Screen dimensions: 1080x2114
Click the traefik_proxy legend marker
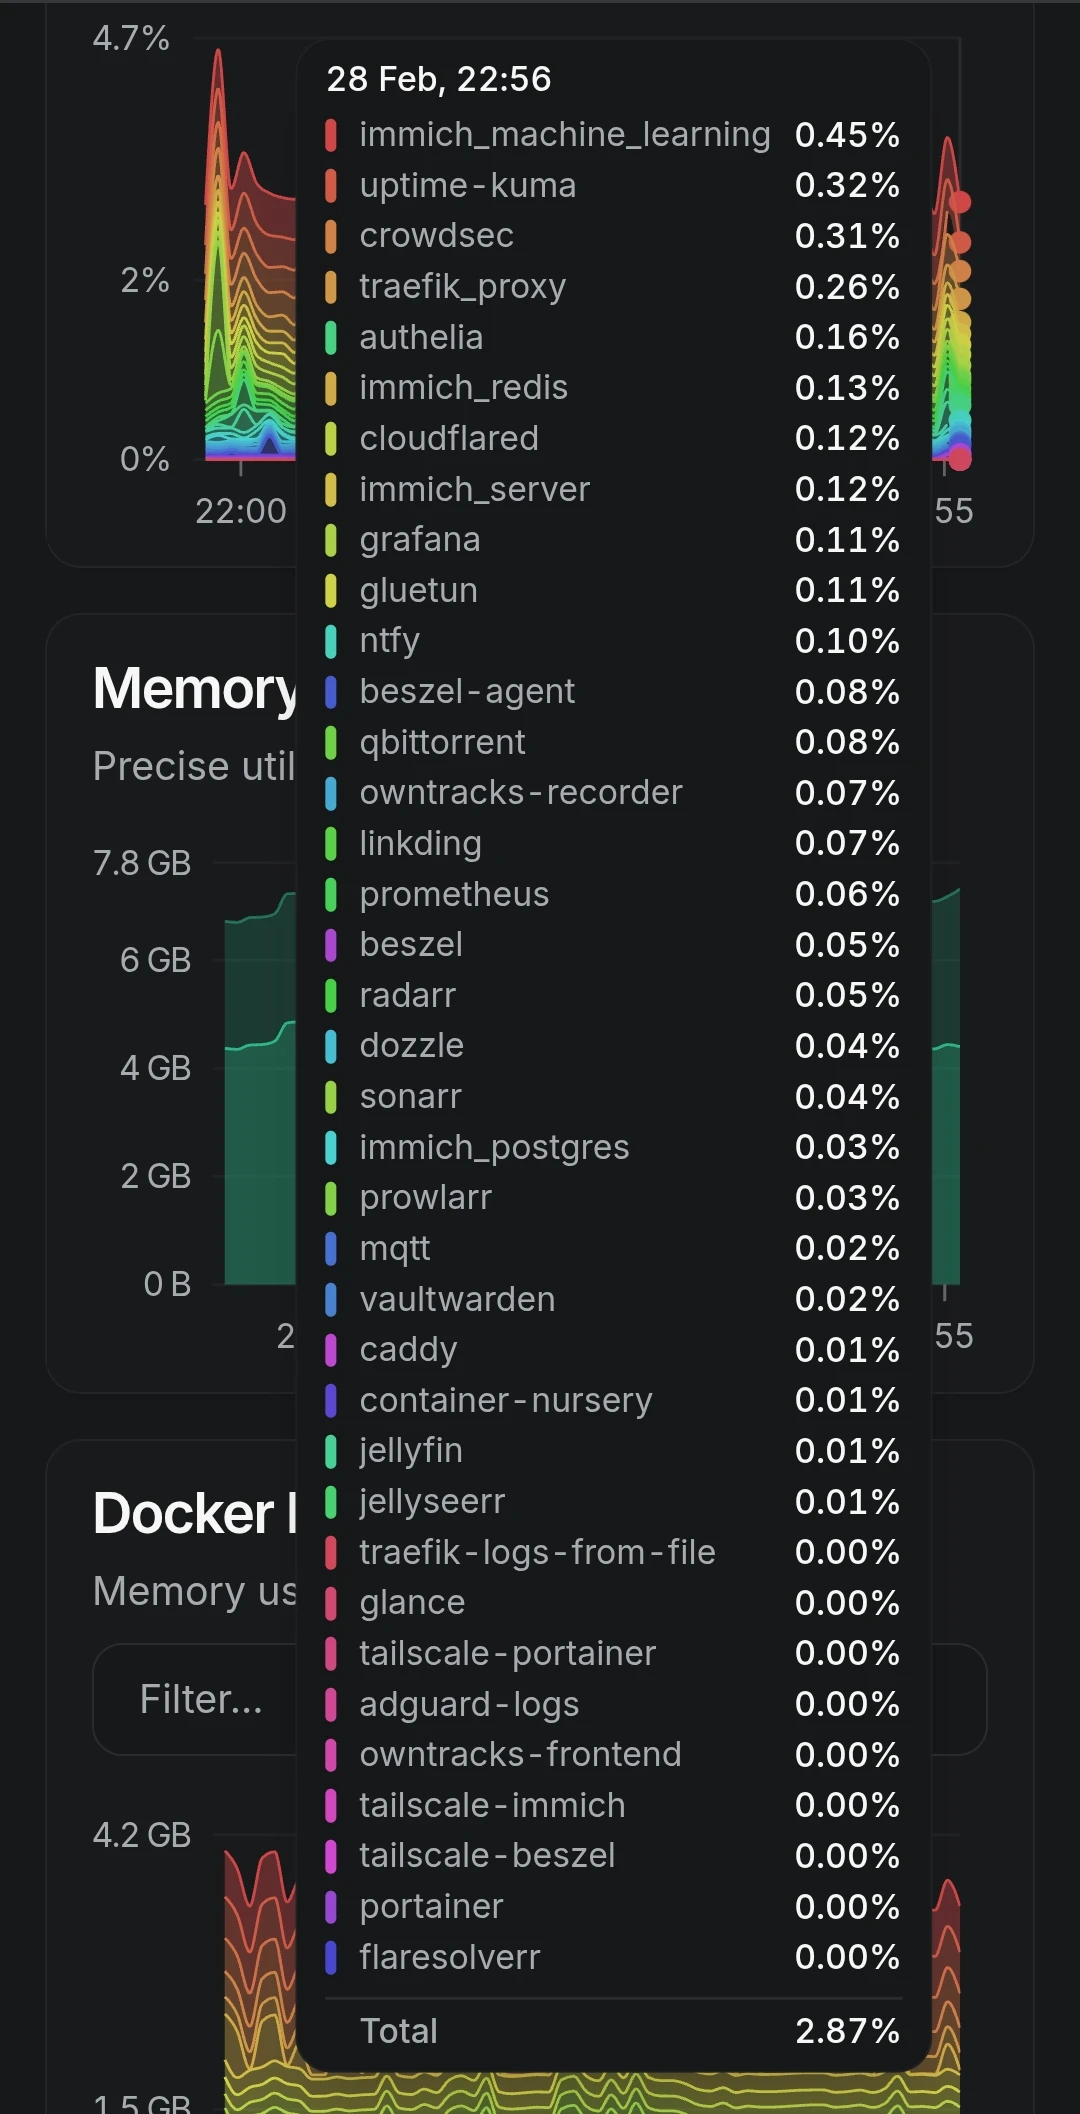pos(333,286)
